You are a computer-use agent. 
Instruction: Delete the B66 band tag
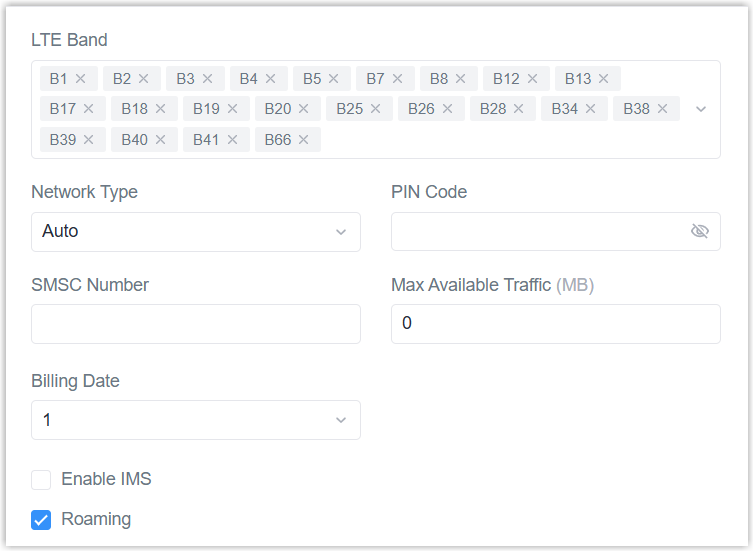click(303, 140)
